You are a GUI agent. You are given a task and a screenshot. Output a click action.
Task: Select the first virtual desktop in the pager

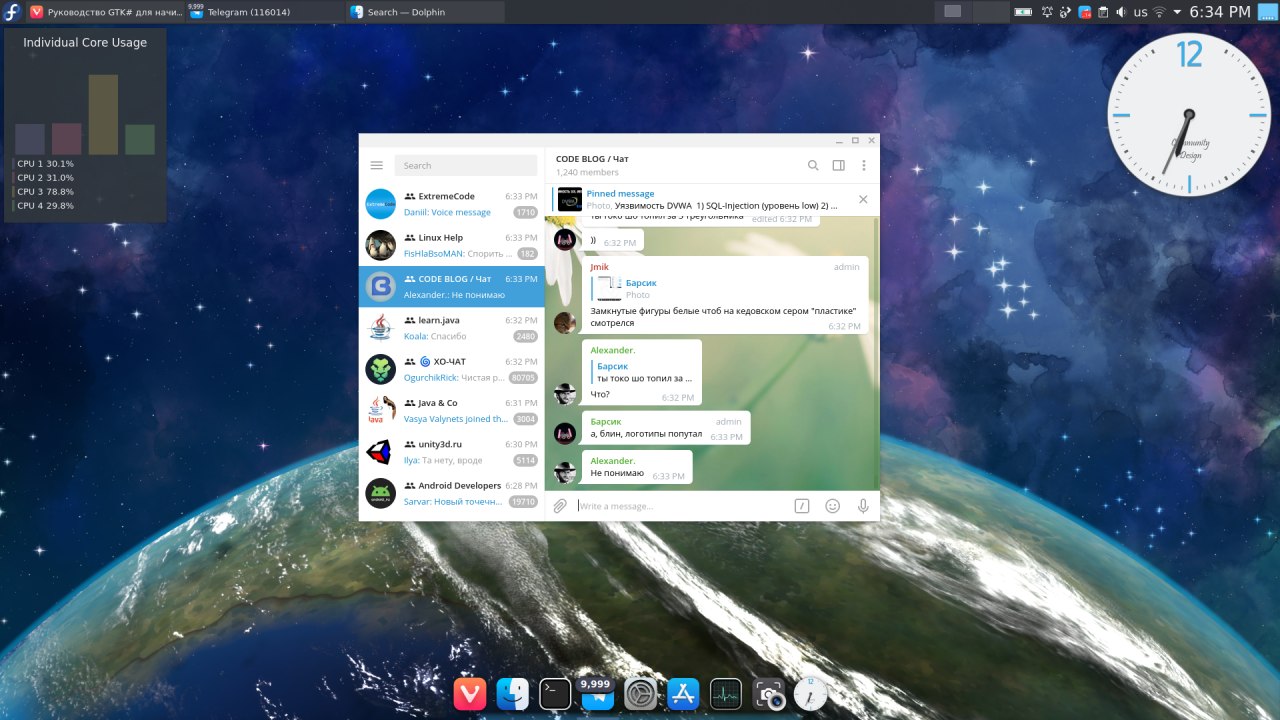(x=953, y=12)
